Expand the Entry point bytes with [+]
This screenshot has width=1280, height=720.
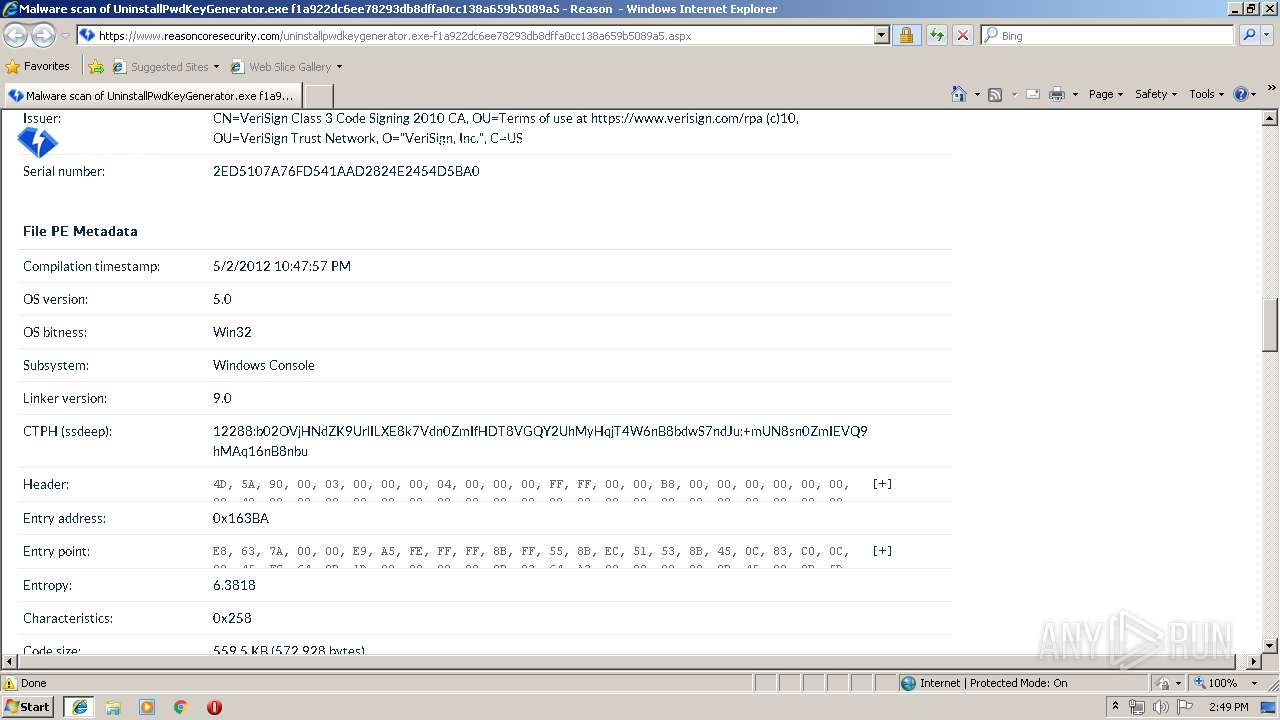tap(882, 551)
